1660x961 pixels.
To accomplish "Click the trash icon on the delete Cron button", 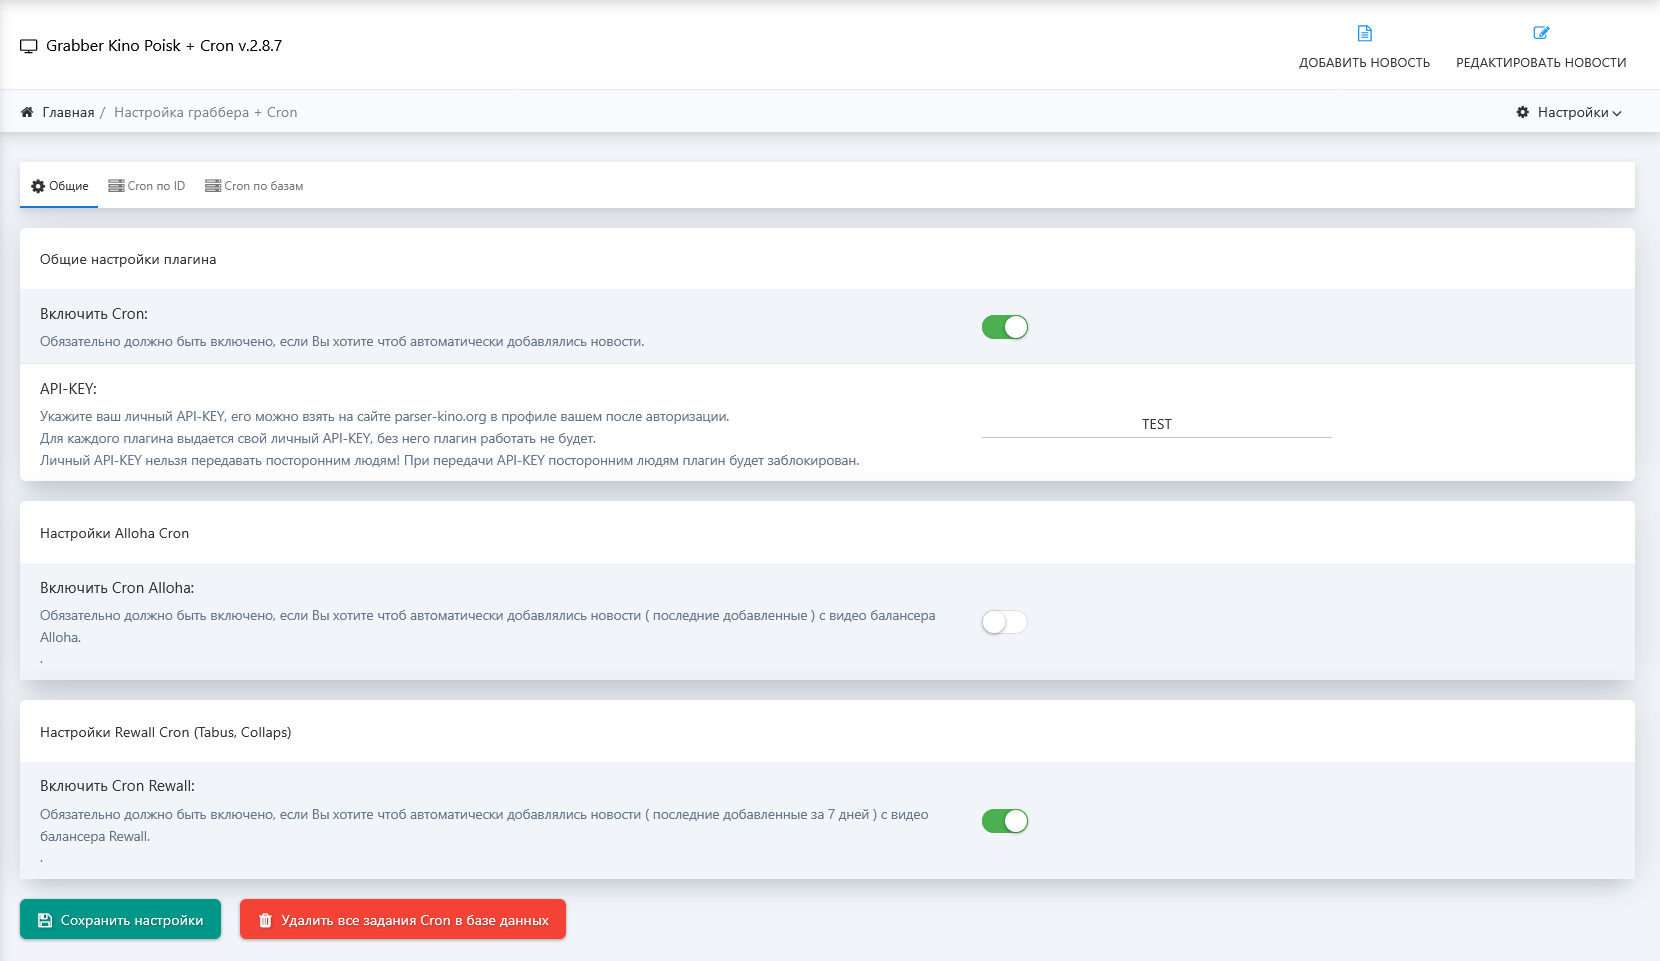I will (265, 920).
